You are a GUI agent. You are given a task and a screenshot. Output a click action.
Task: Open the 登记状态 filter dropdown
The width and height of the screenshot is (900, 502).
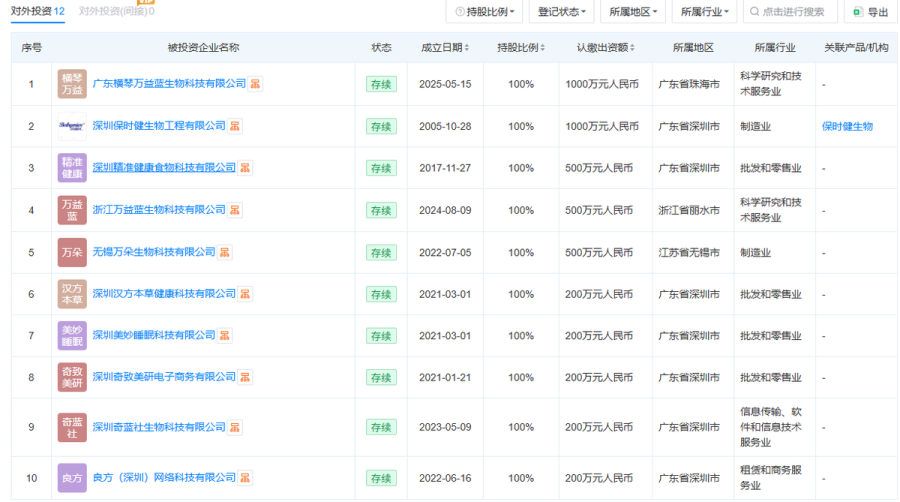(x=562, y=12)
